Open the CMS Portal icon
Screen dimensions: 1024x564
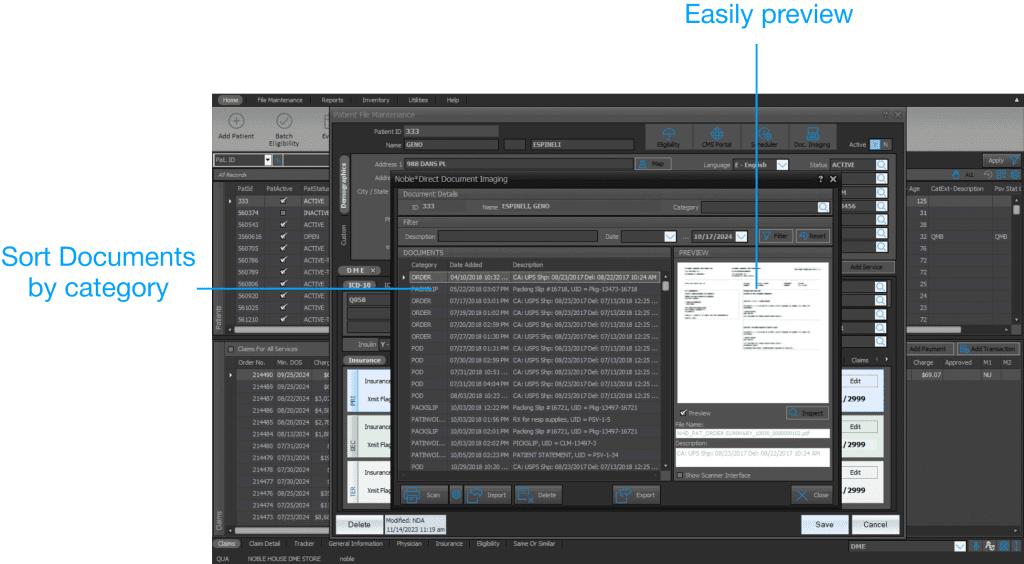tap(716, 136)
